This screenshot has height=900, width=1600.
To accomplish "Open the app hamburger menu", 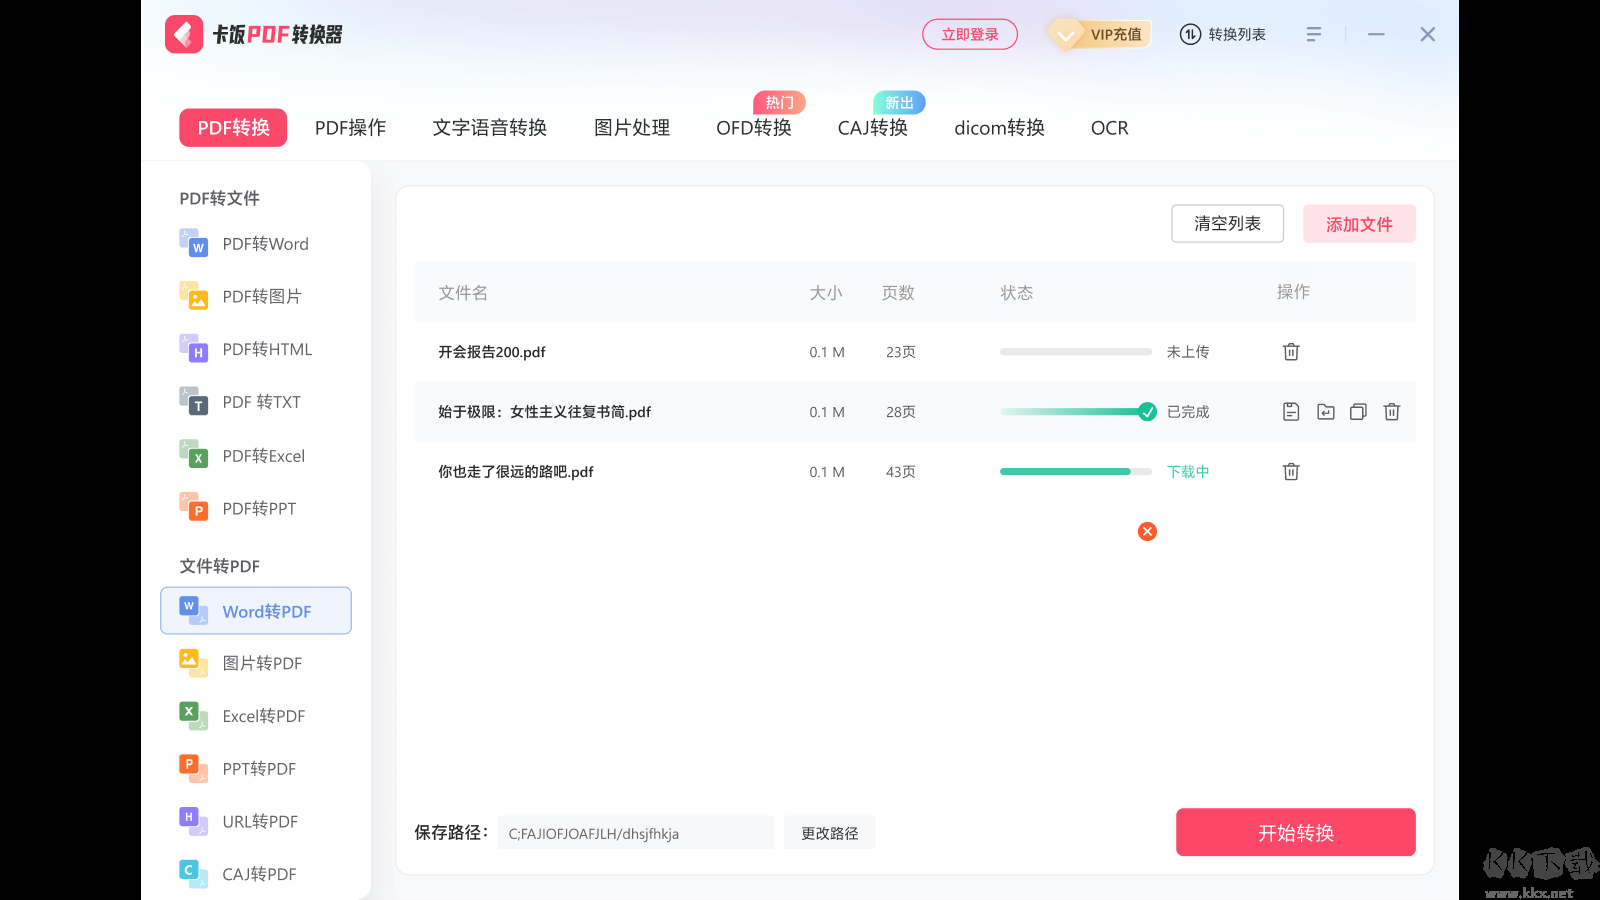I will pyautogui.click(x=1314, y=33).
